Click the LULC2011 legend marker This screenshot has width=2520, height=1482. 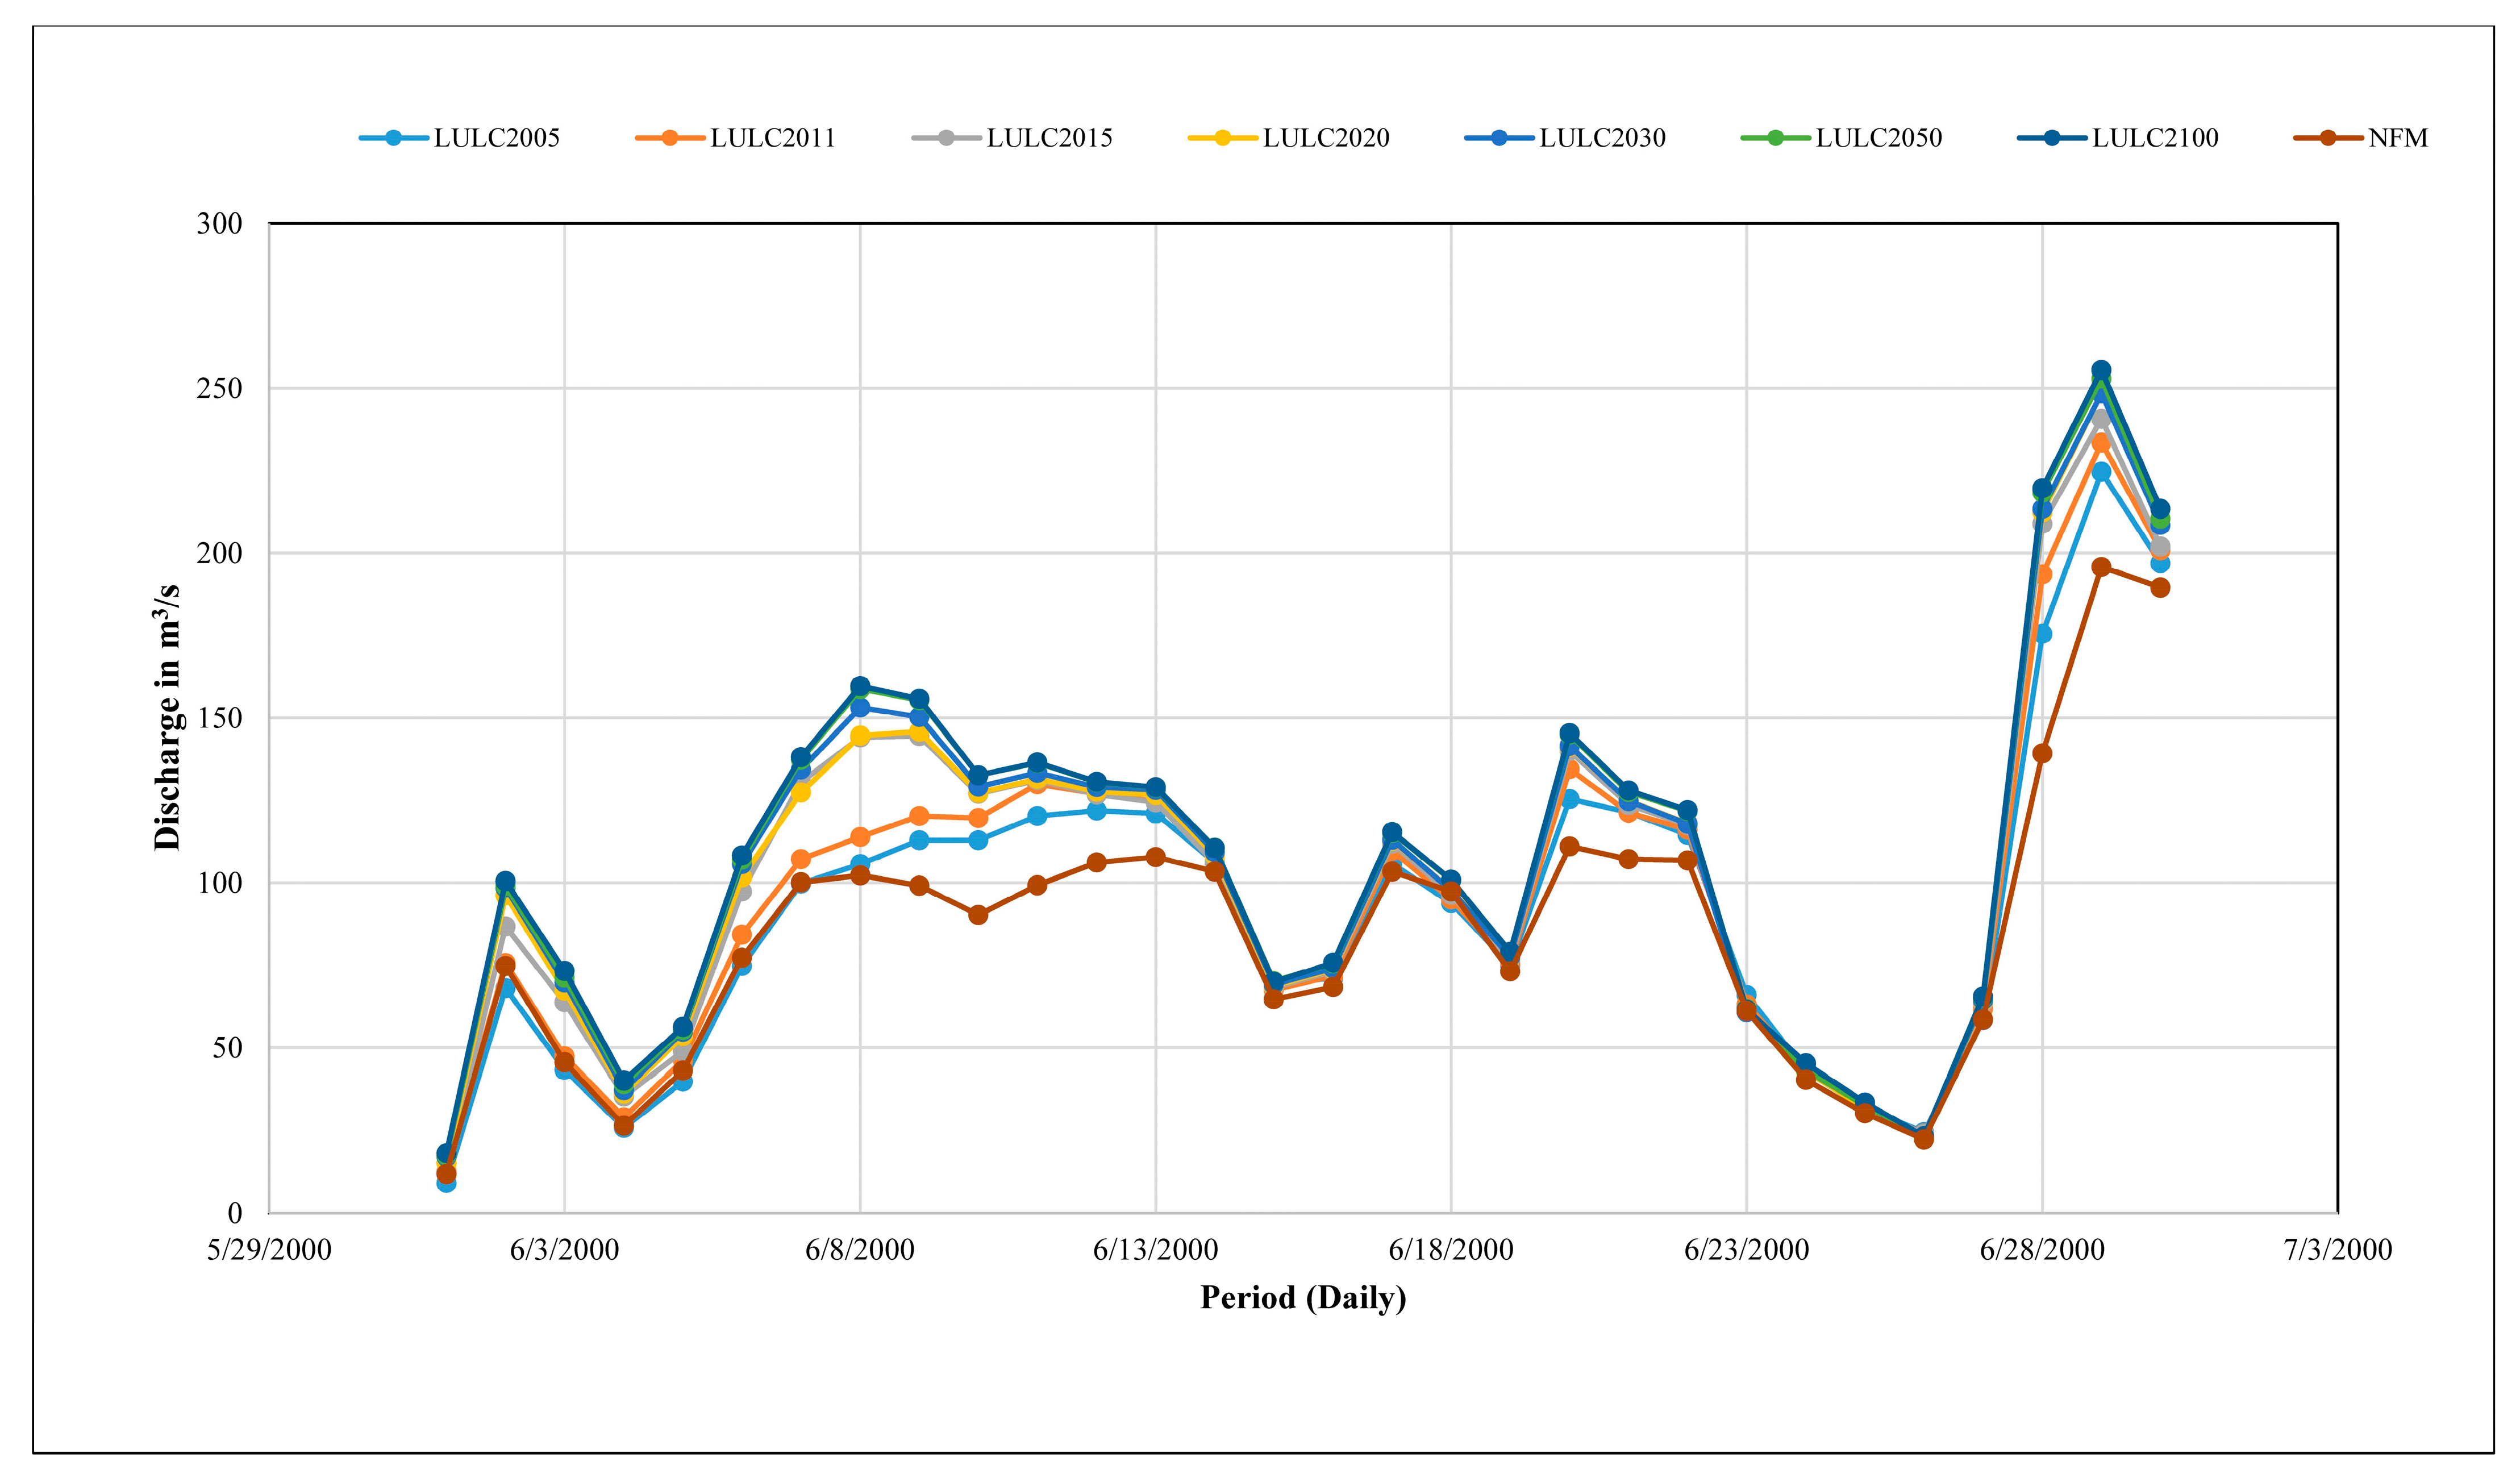670,138
